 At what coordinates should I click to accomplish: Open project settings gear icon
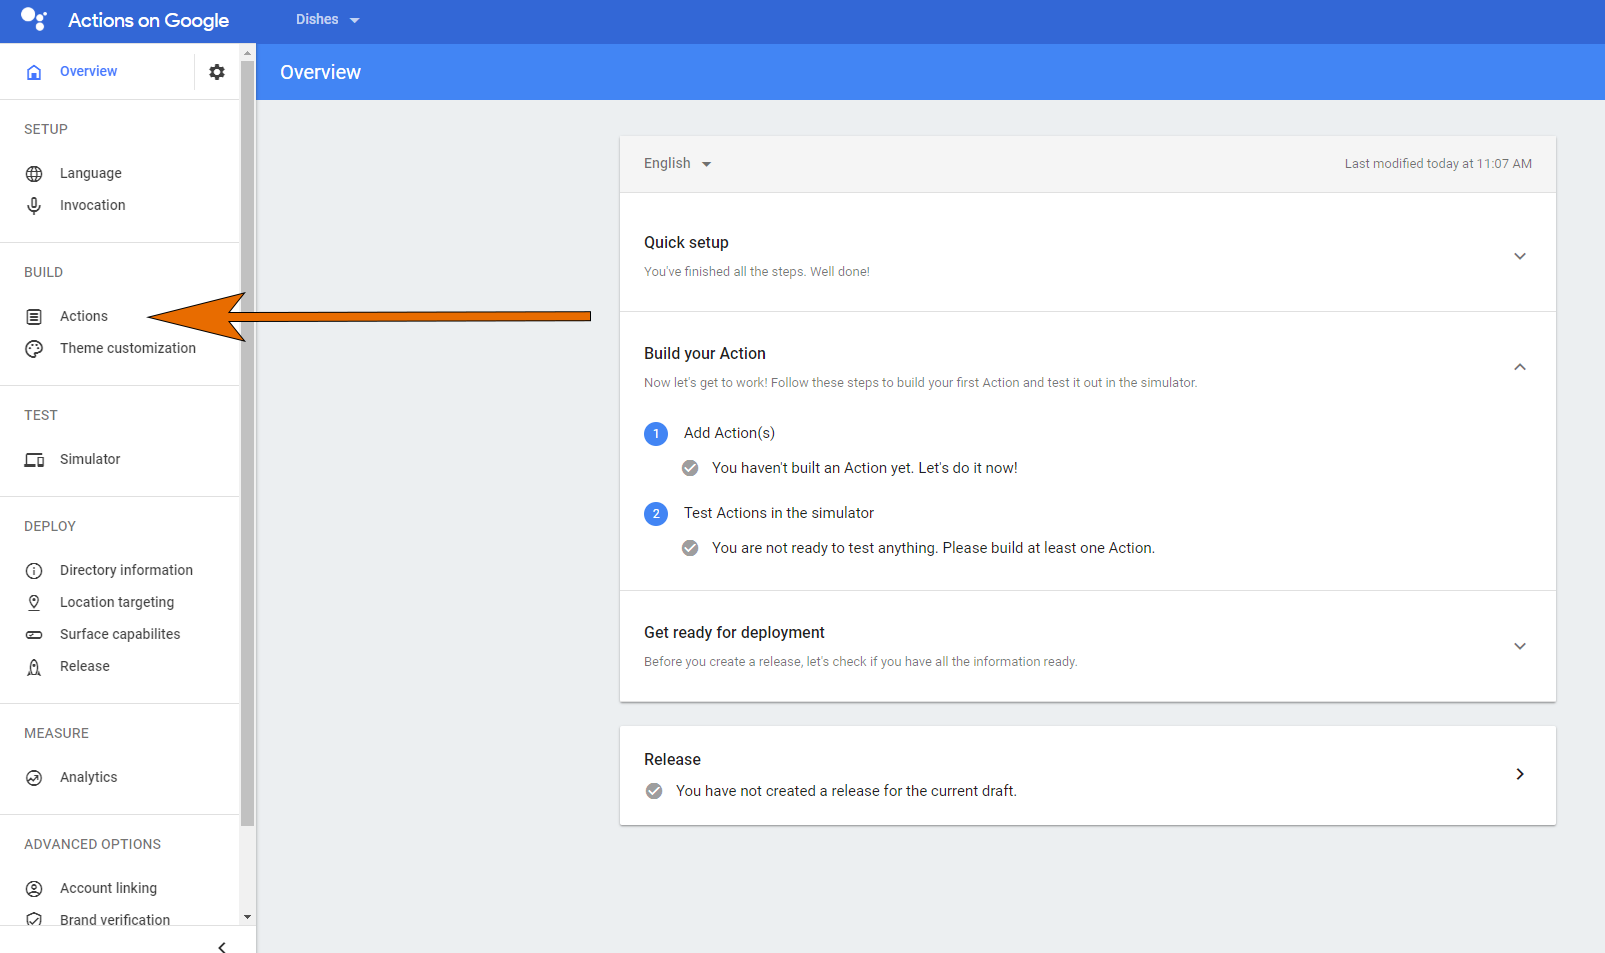pos(217,72)
